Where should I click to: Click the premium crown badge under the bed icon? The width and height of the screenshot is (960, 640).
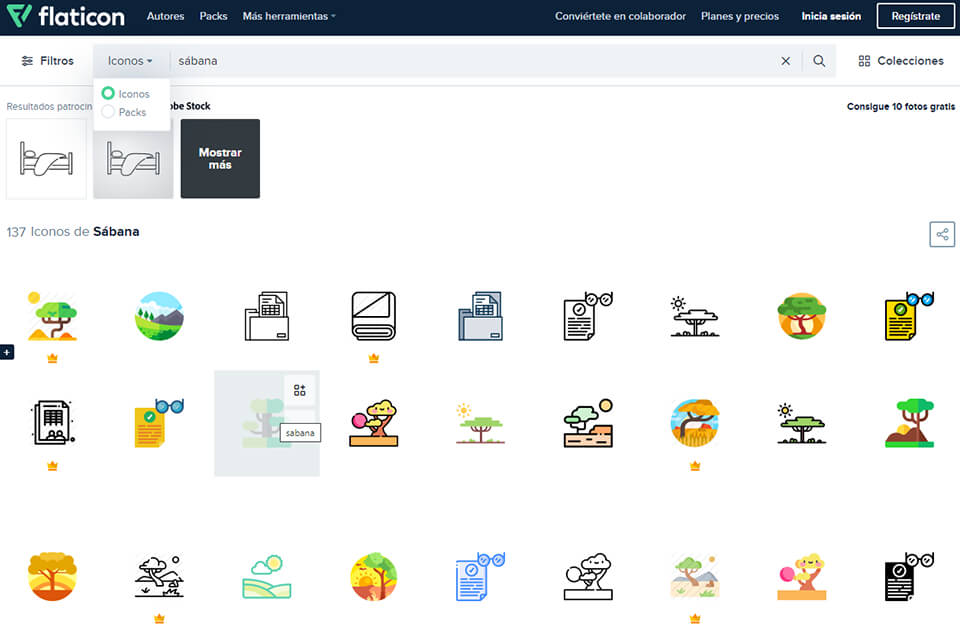(373, 357)
